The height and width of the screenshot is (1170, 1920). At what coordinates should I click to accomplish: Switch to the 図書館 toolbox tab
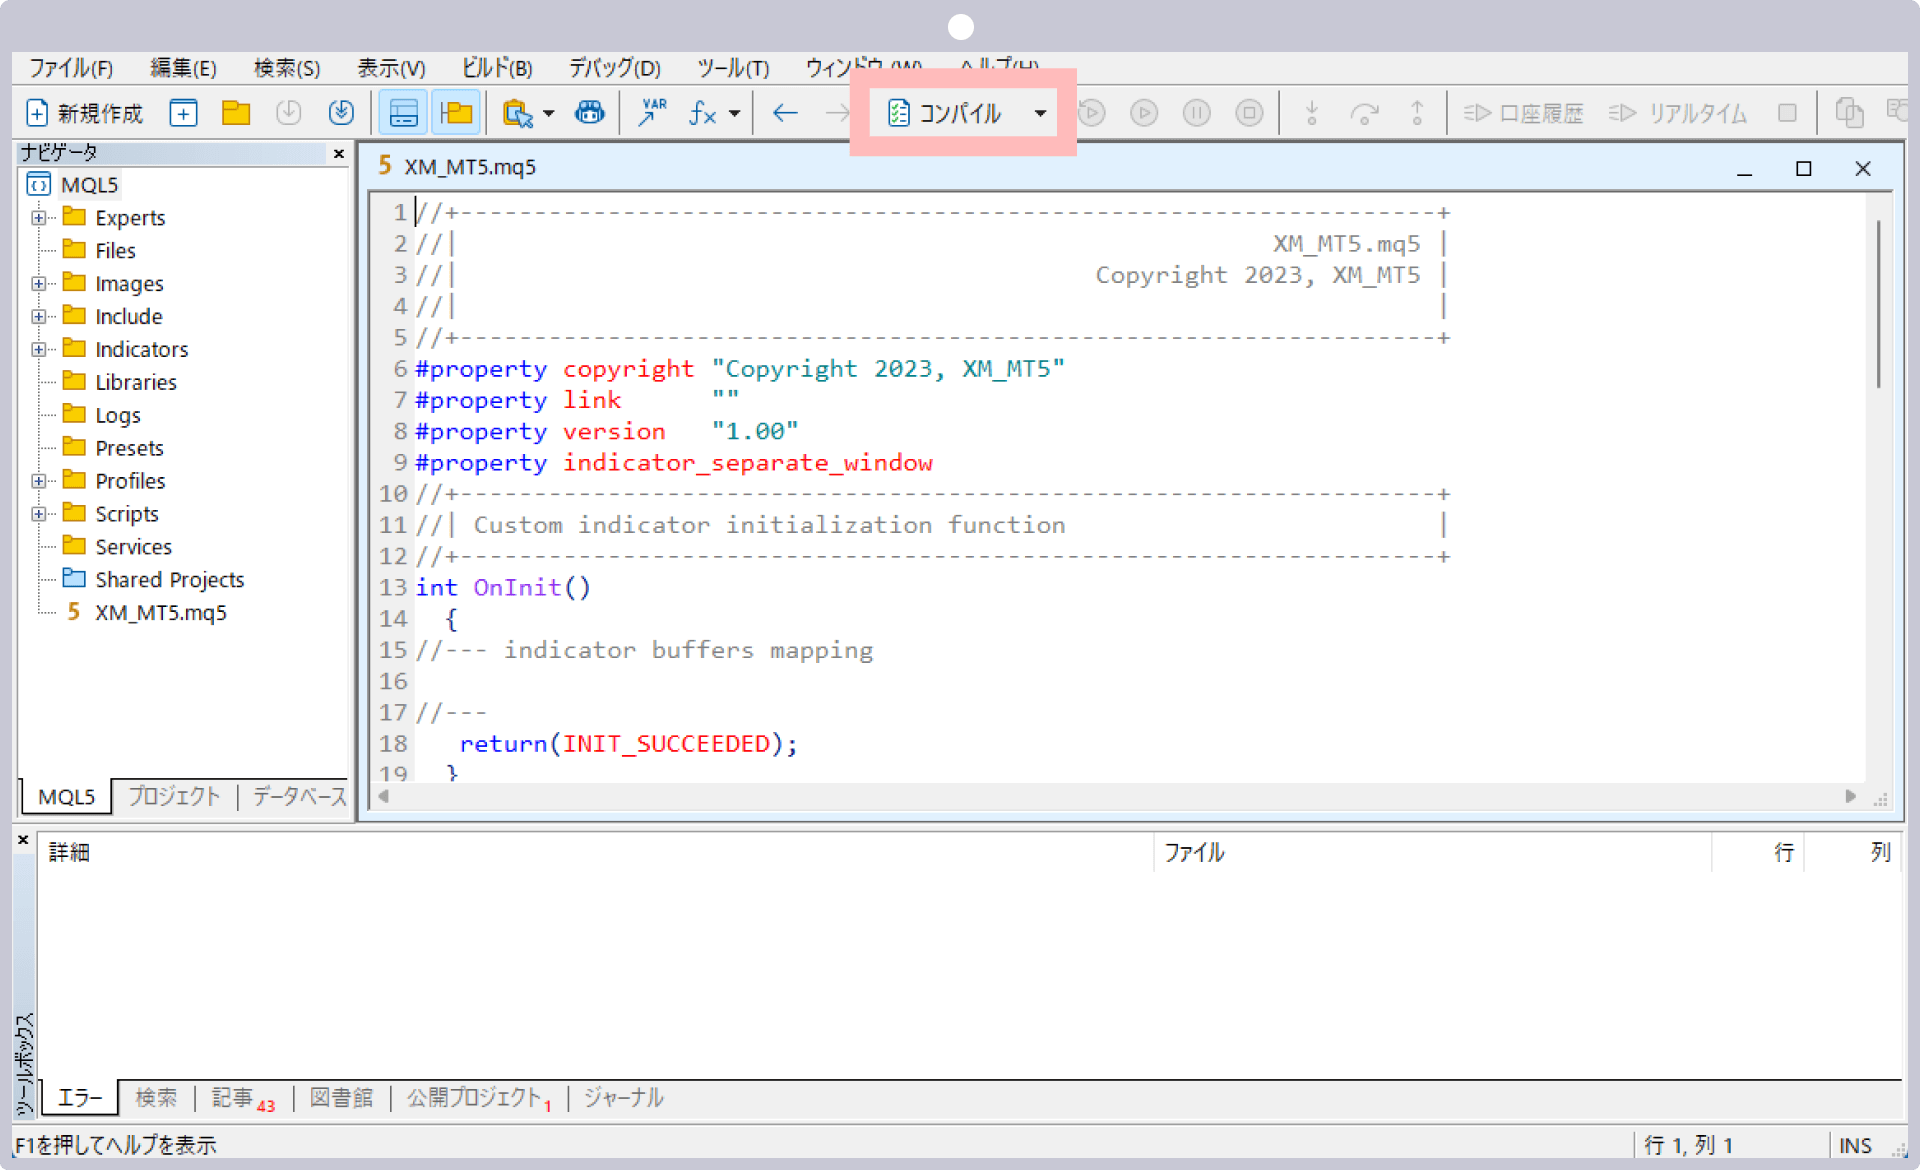(x=341, y=1098)
